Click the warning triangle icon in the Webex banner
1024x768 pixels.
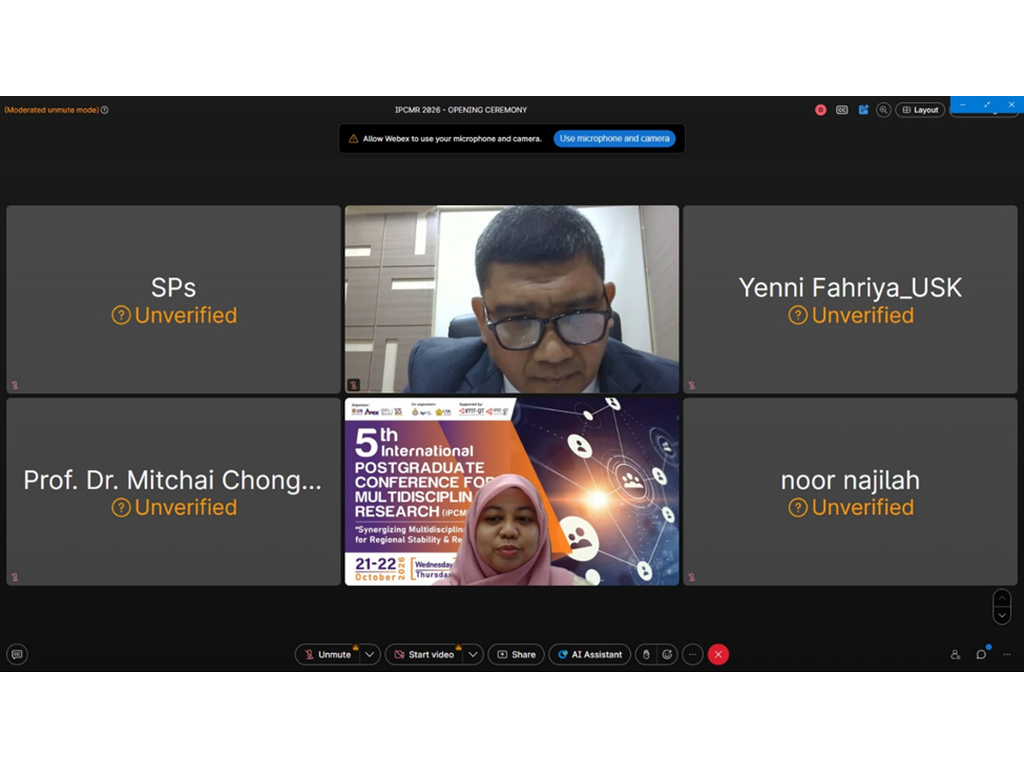(x=353, y=138)
